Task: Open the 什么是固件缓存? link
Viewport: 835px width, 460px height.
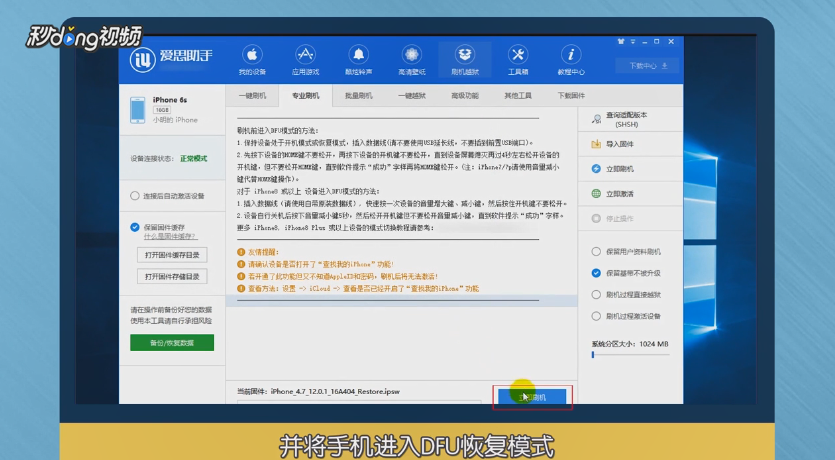Action: click(170, 236)
